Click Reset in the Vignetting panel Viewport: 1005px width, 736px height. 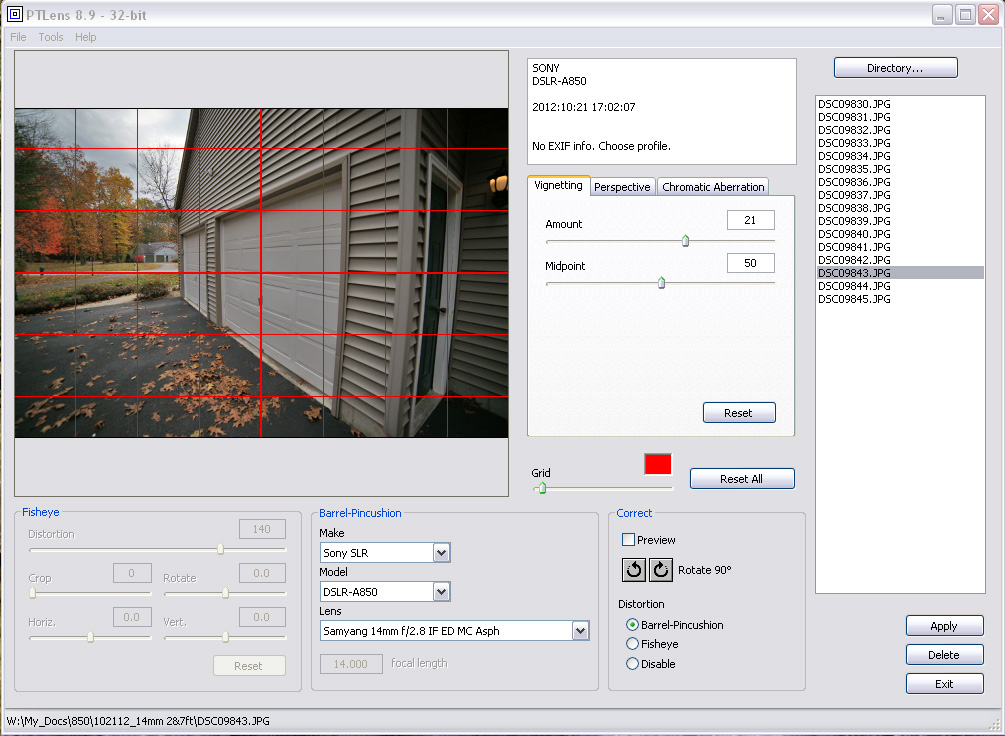click(738, 413)
